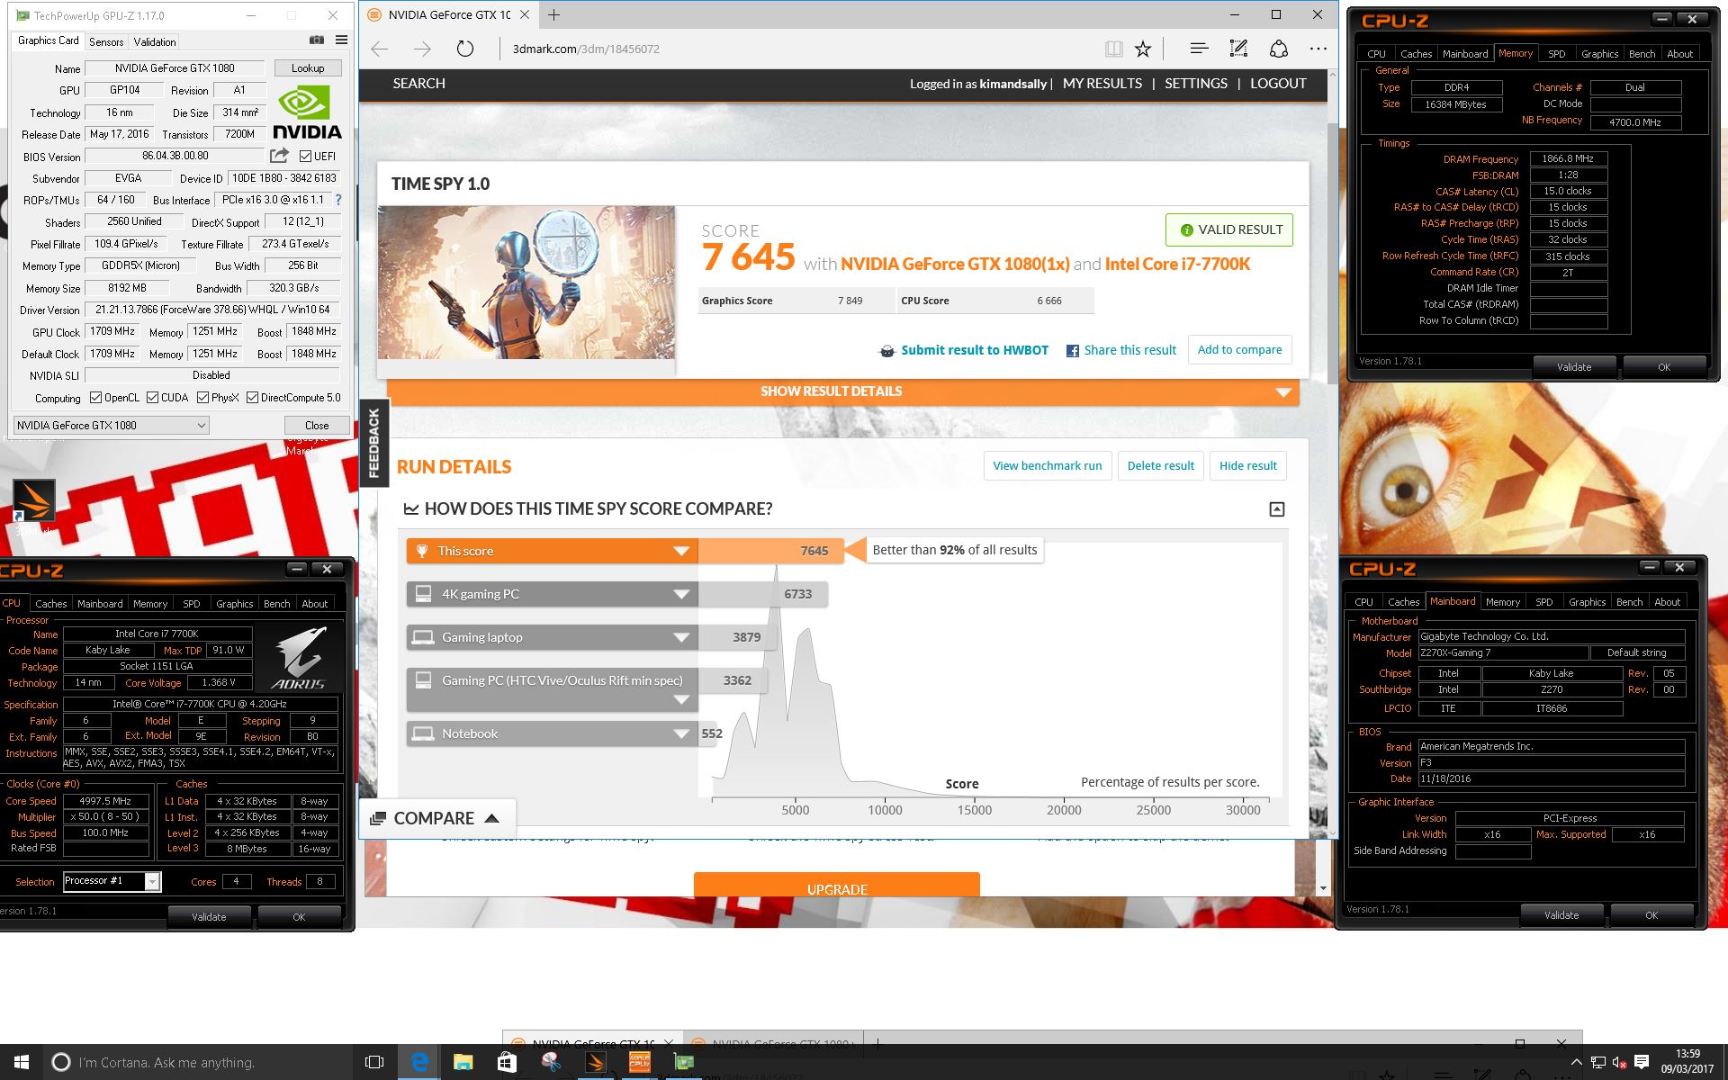
Task: Expand the Notebook comparison row
Action: pyautogui.click(x=681, y=734)
